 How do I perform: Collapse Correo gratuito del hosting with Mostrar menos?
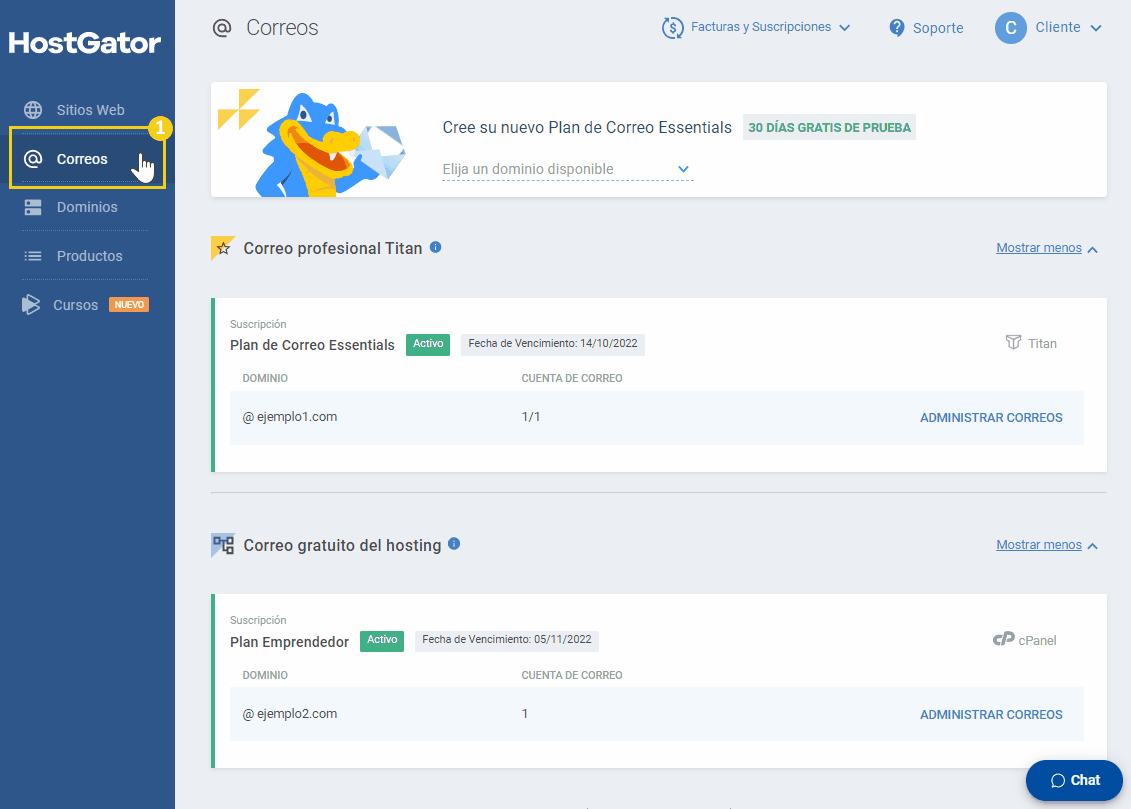(1047, 545)
